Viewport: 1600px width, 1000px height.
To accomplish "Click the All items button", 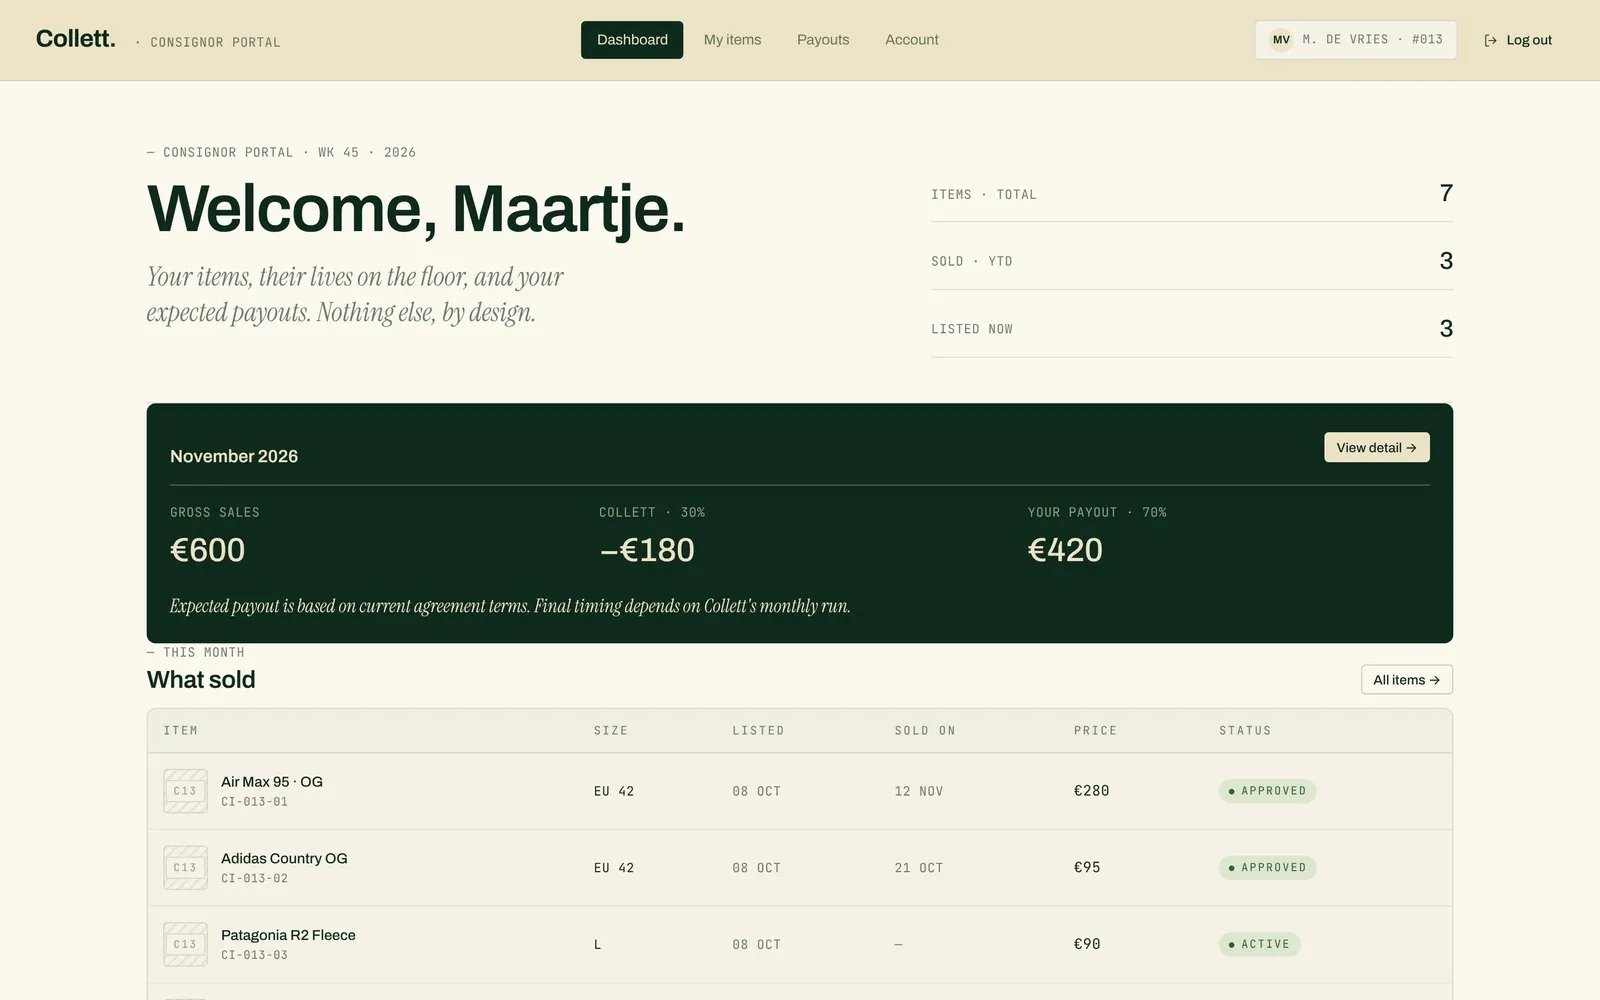I will coord(1407,680).
